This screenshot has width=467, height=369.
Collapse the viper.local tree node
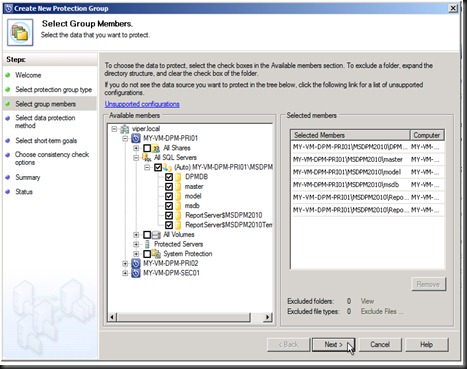pos(114,129)
